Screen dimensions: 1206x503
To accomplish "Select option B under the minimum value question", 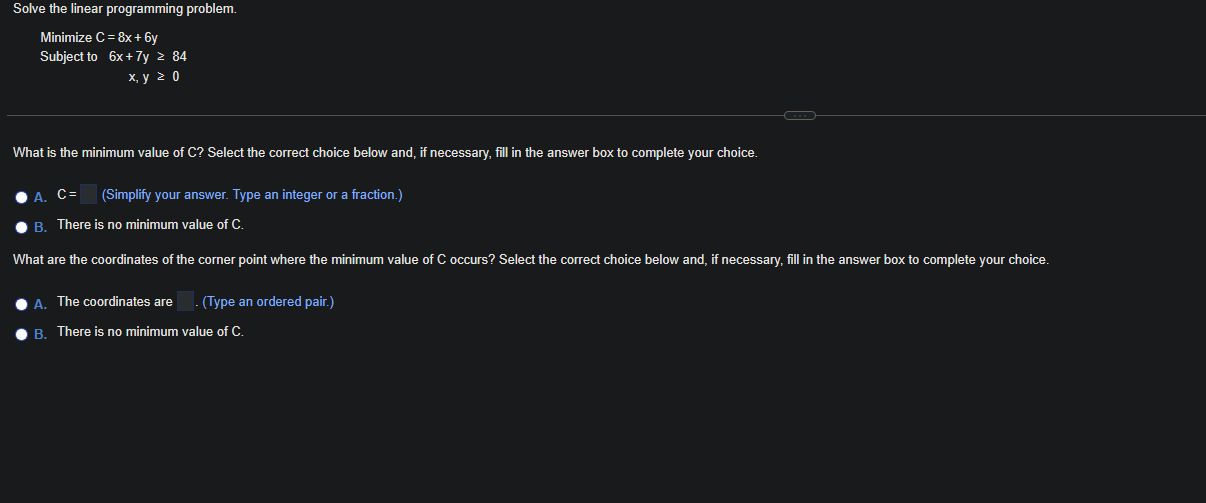I will [x=22, y=226].
